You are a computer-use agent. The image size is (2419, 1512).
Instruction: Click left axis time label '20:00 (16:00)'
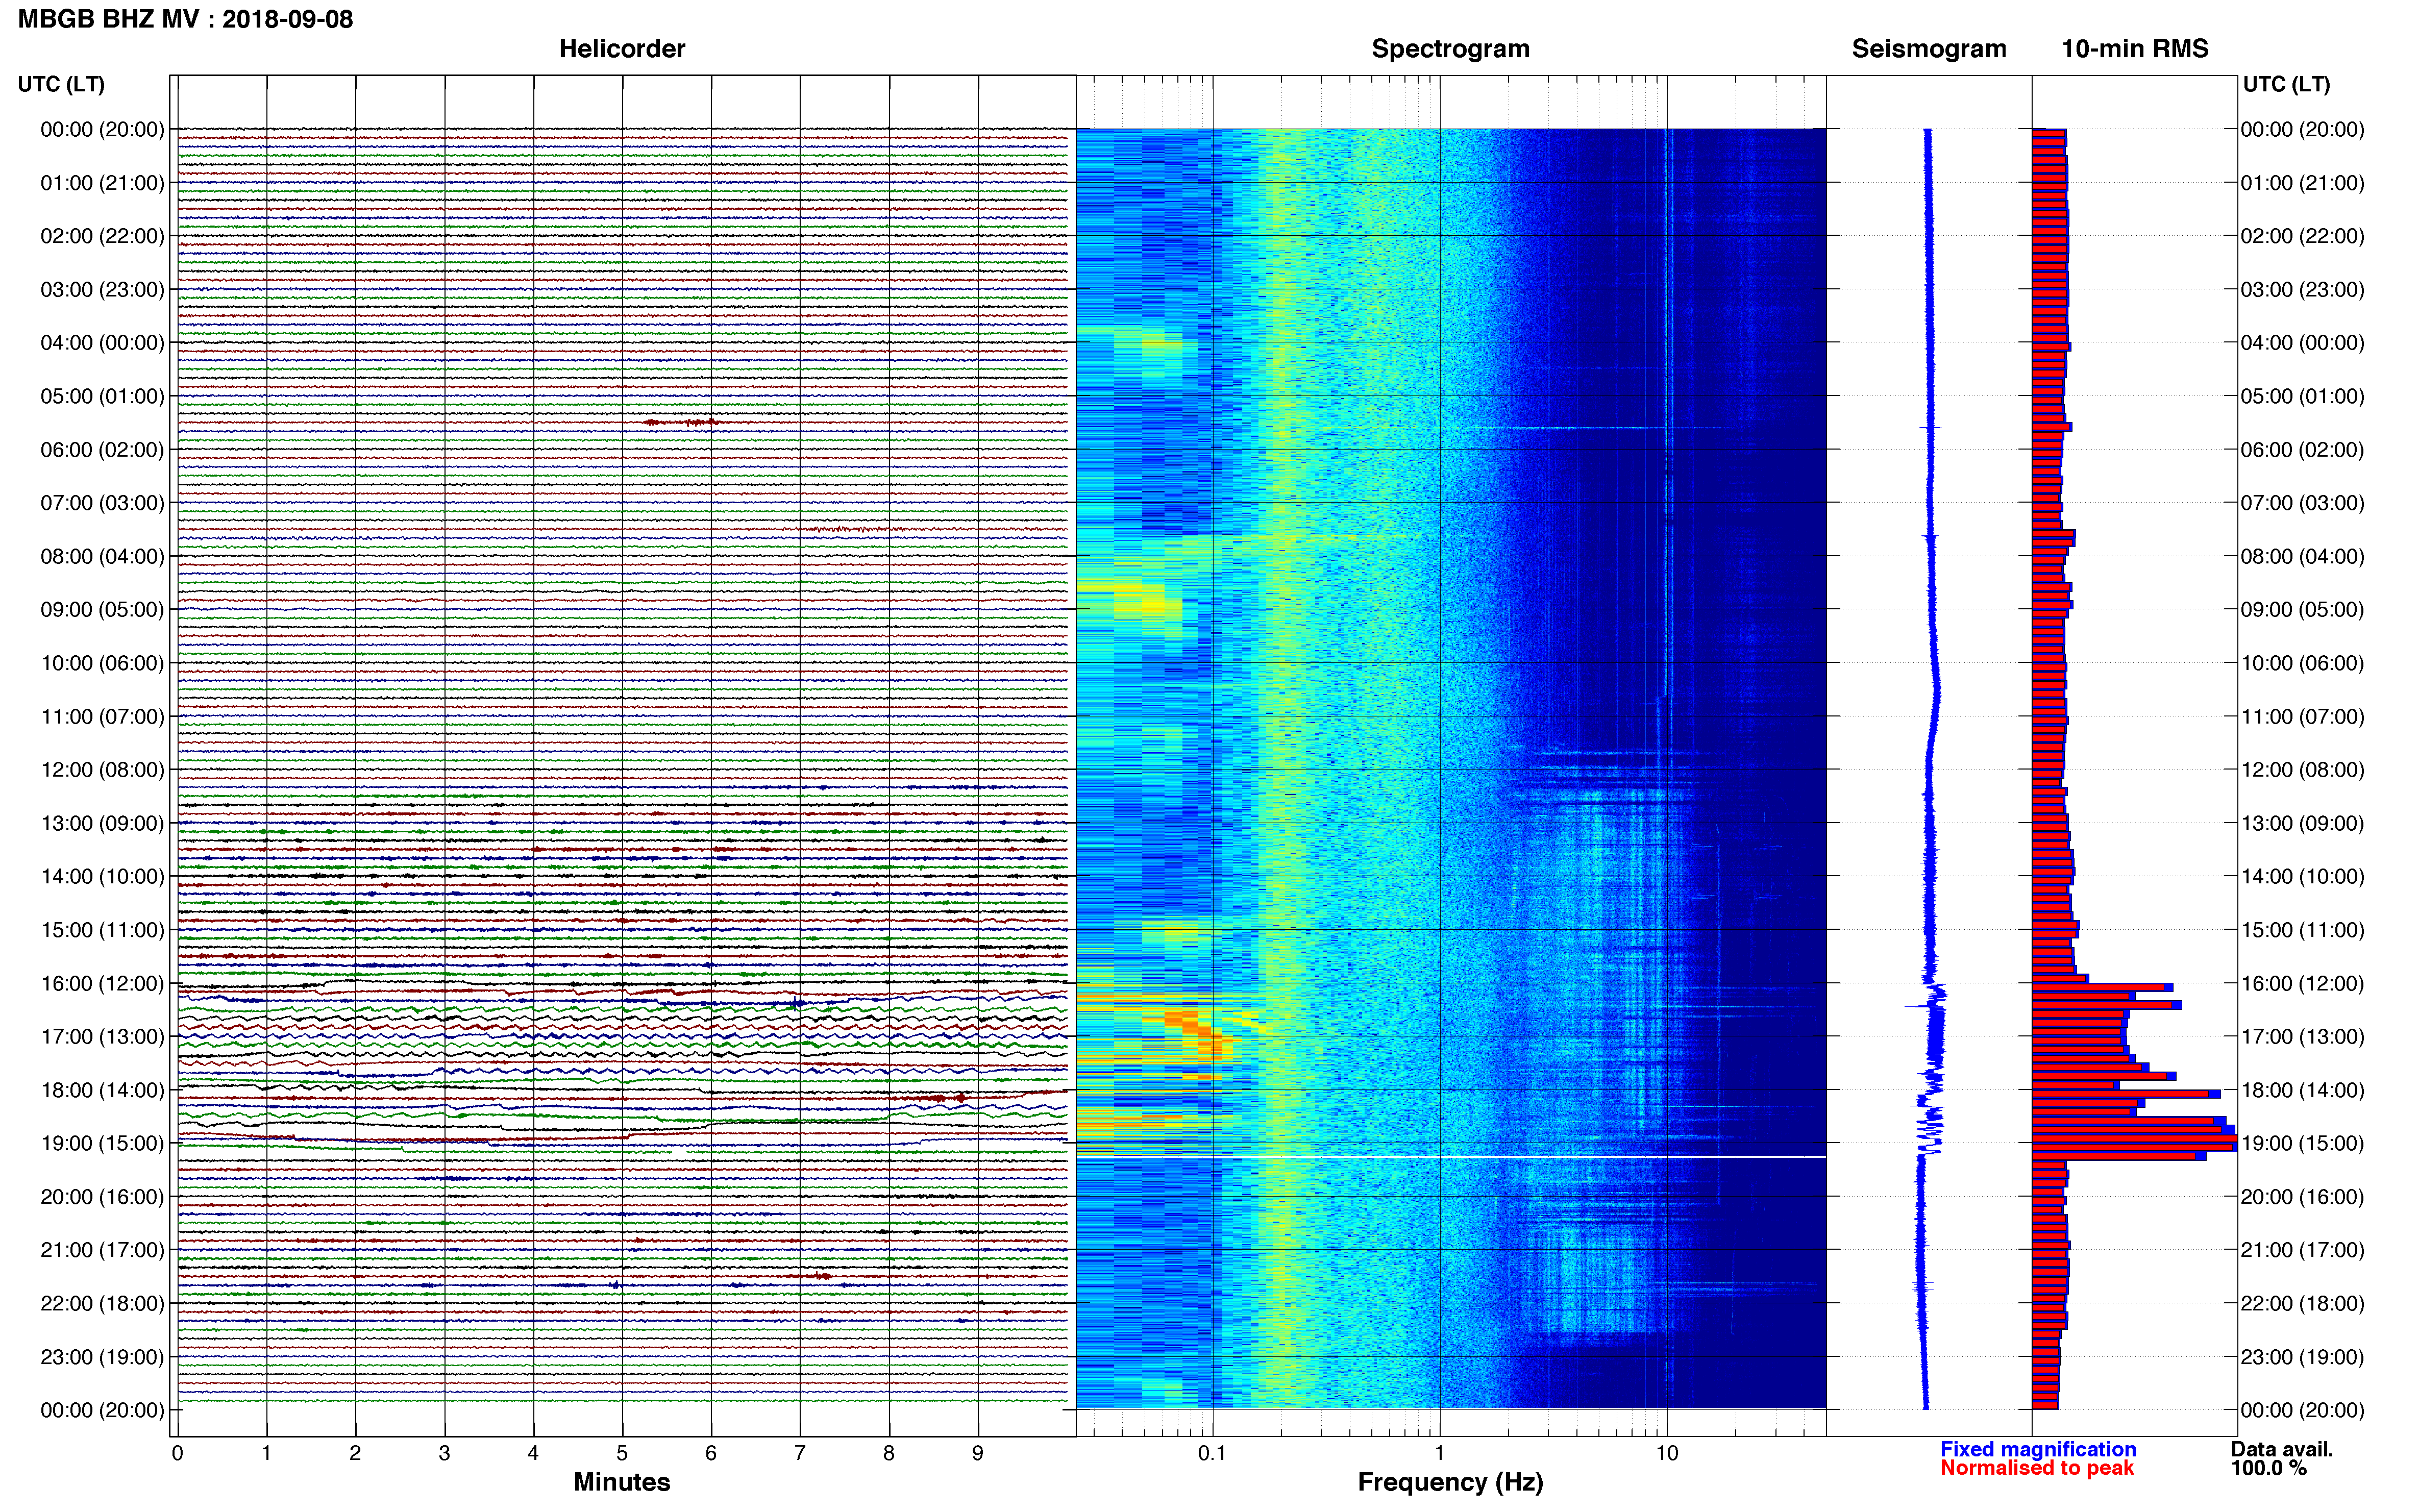click(102, 1197)
